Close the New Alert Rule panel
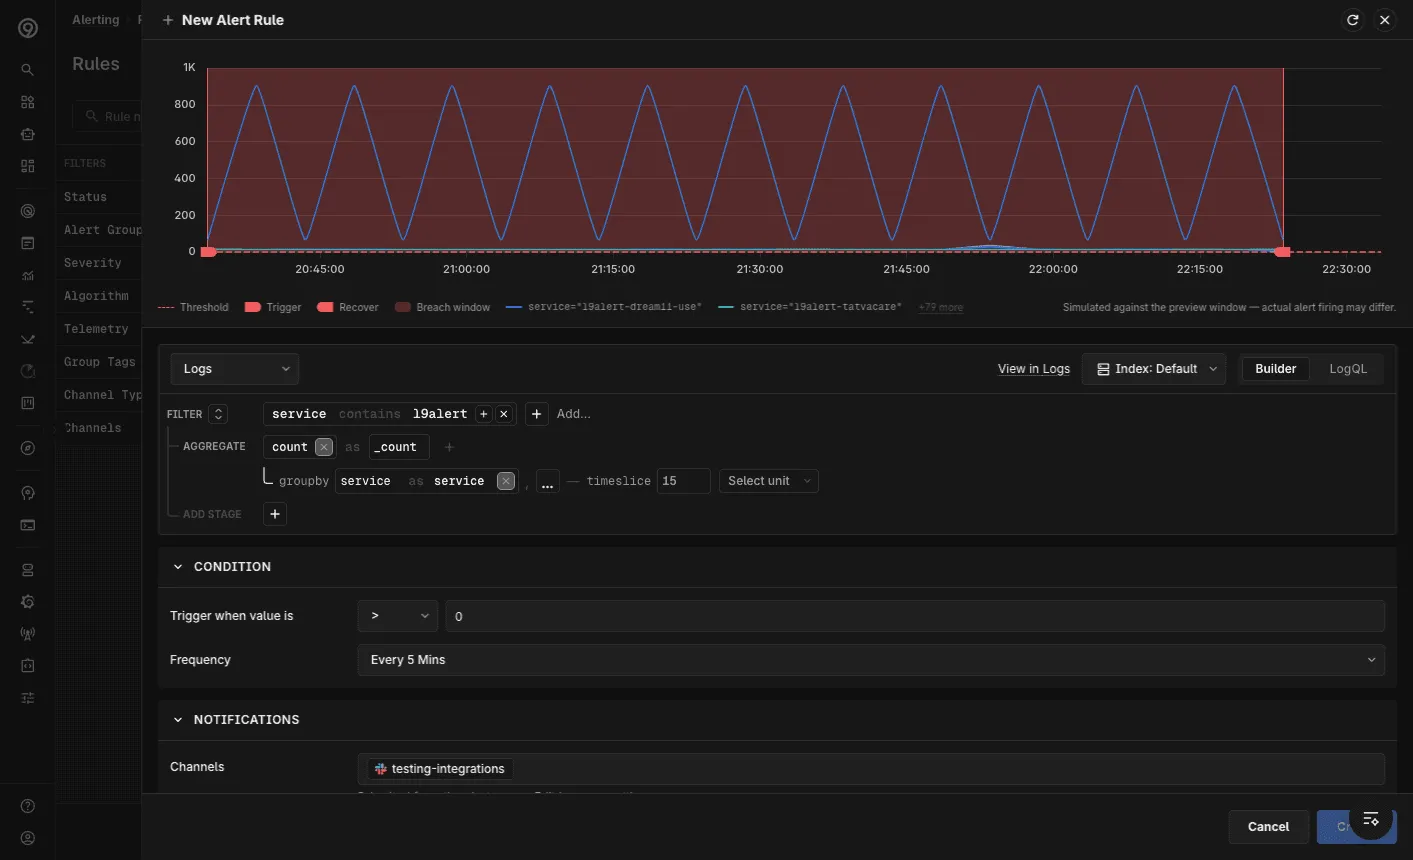 tap(1384, 20)
